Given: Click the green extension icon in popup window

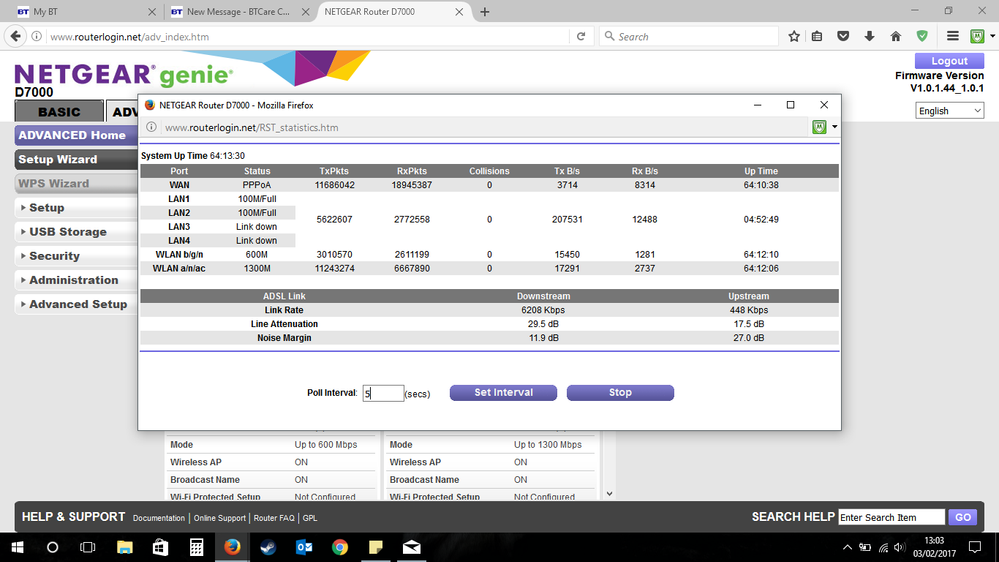Looking at the screenshot, I should (x=819, y=127).
